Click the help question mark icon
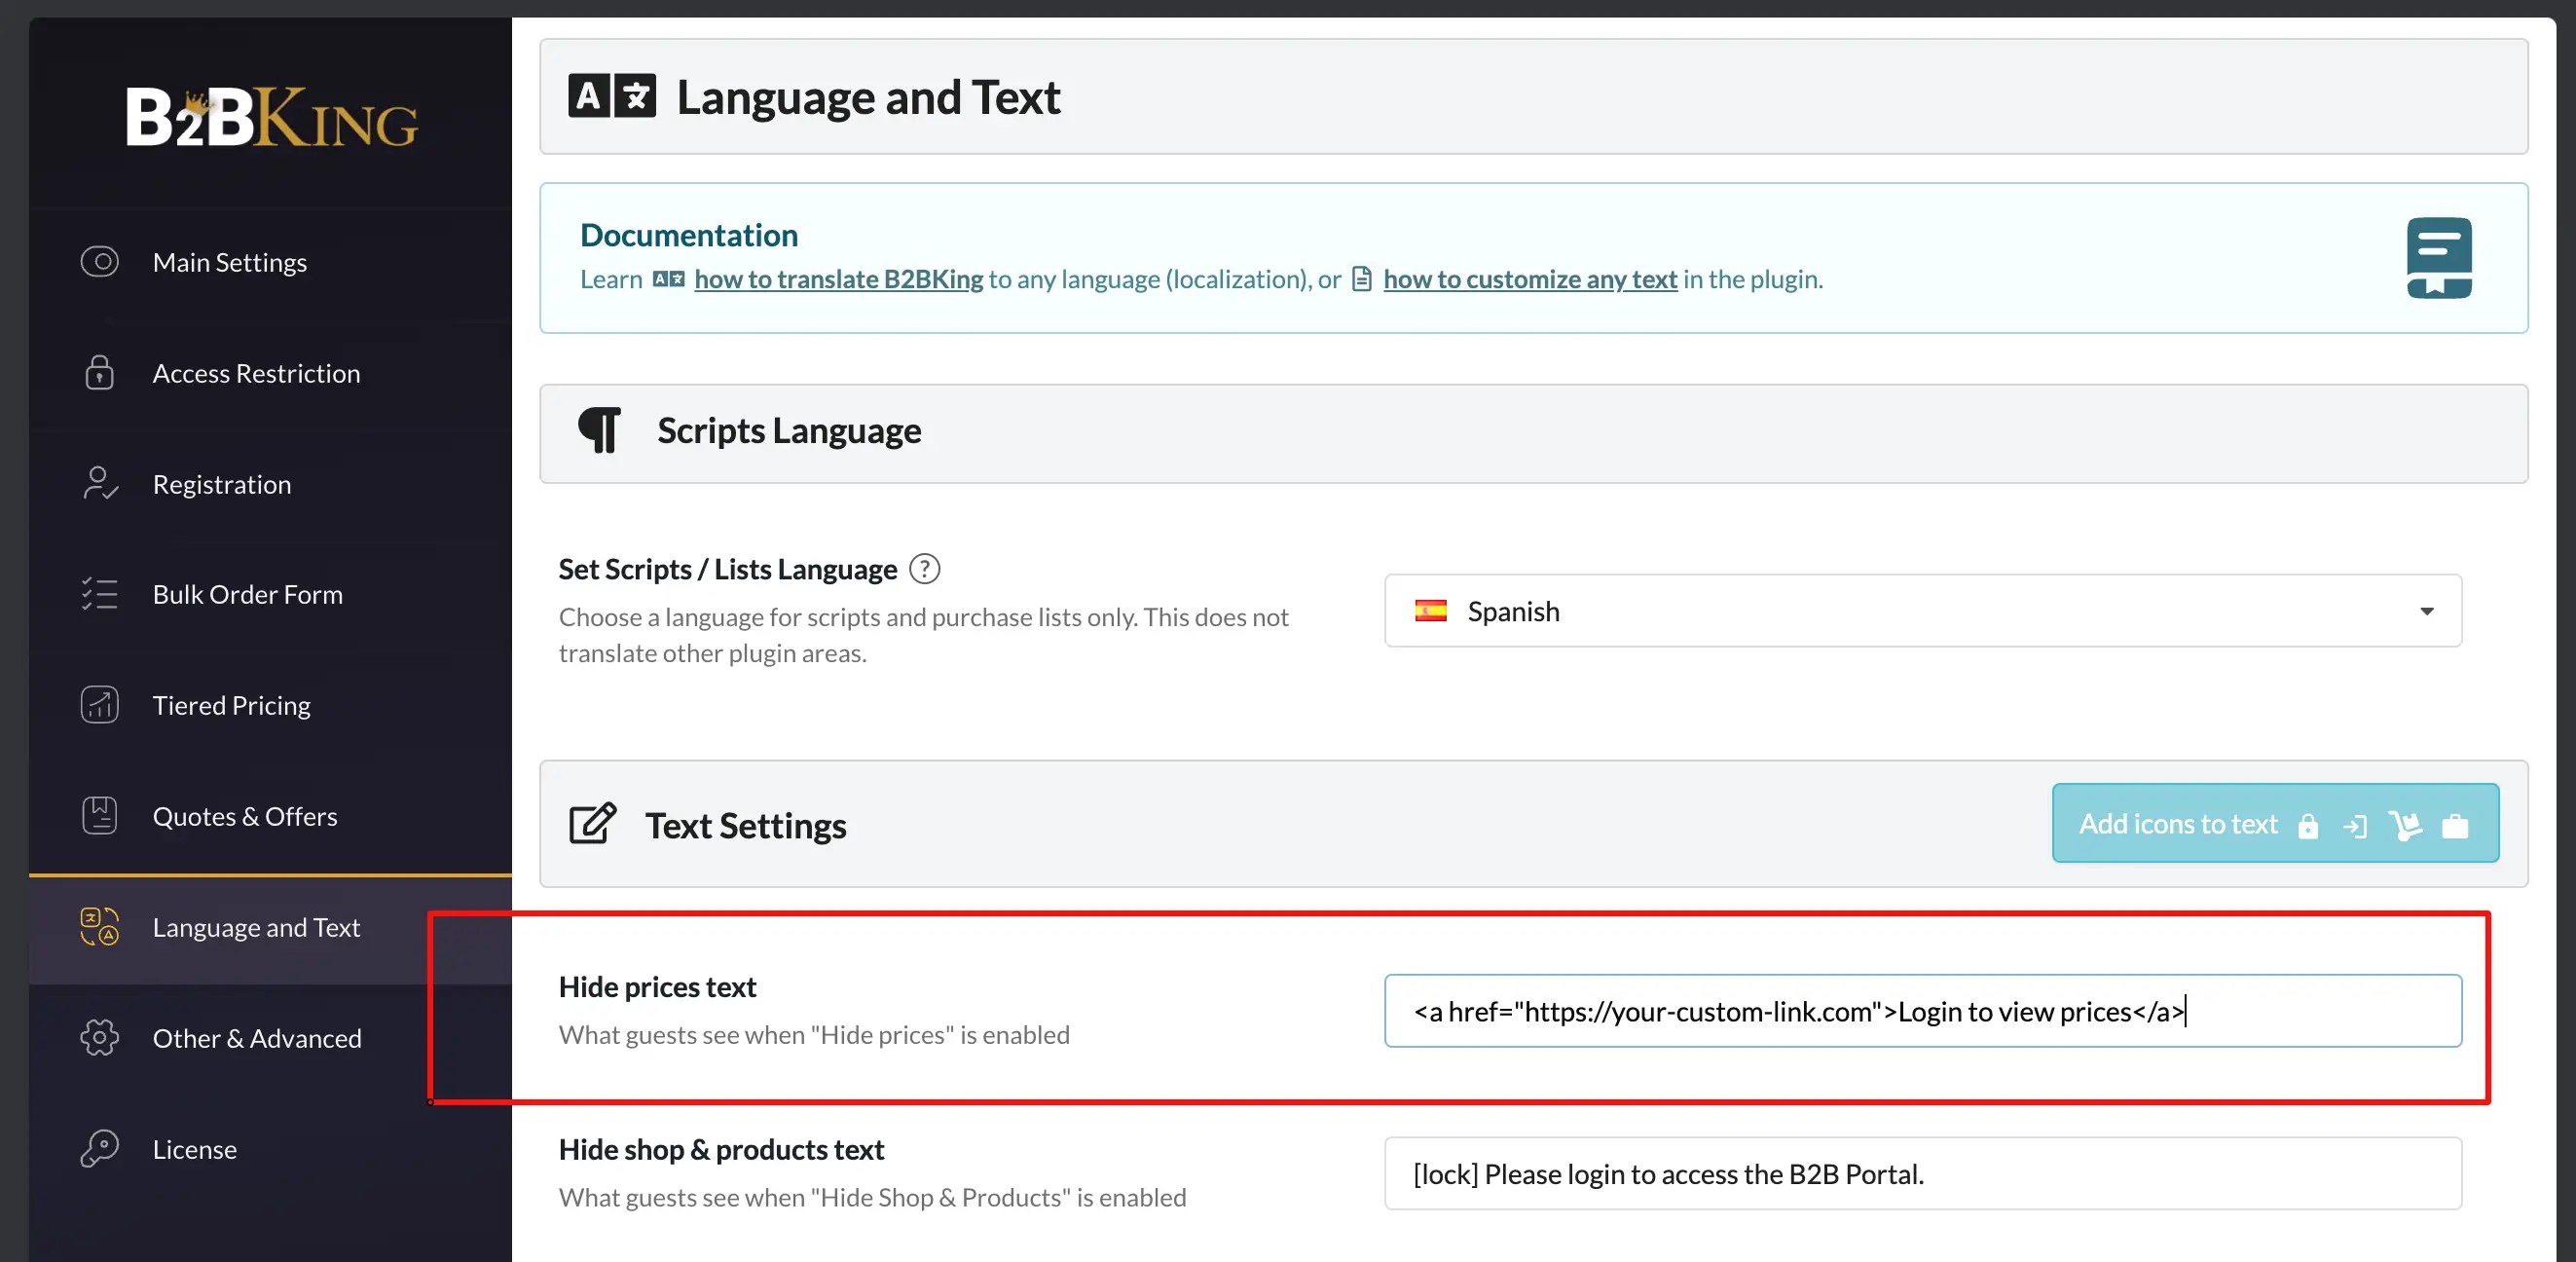The width and height of the screenshot is (2576, 1262). (924, 569)
